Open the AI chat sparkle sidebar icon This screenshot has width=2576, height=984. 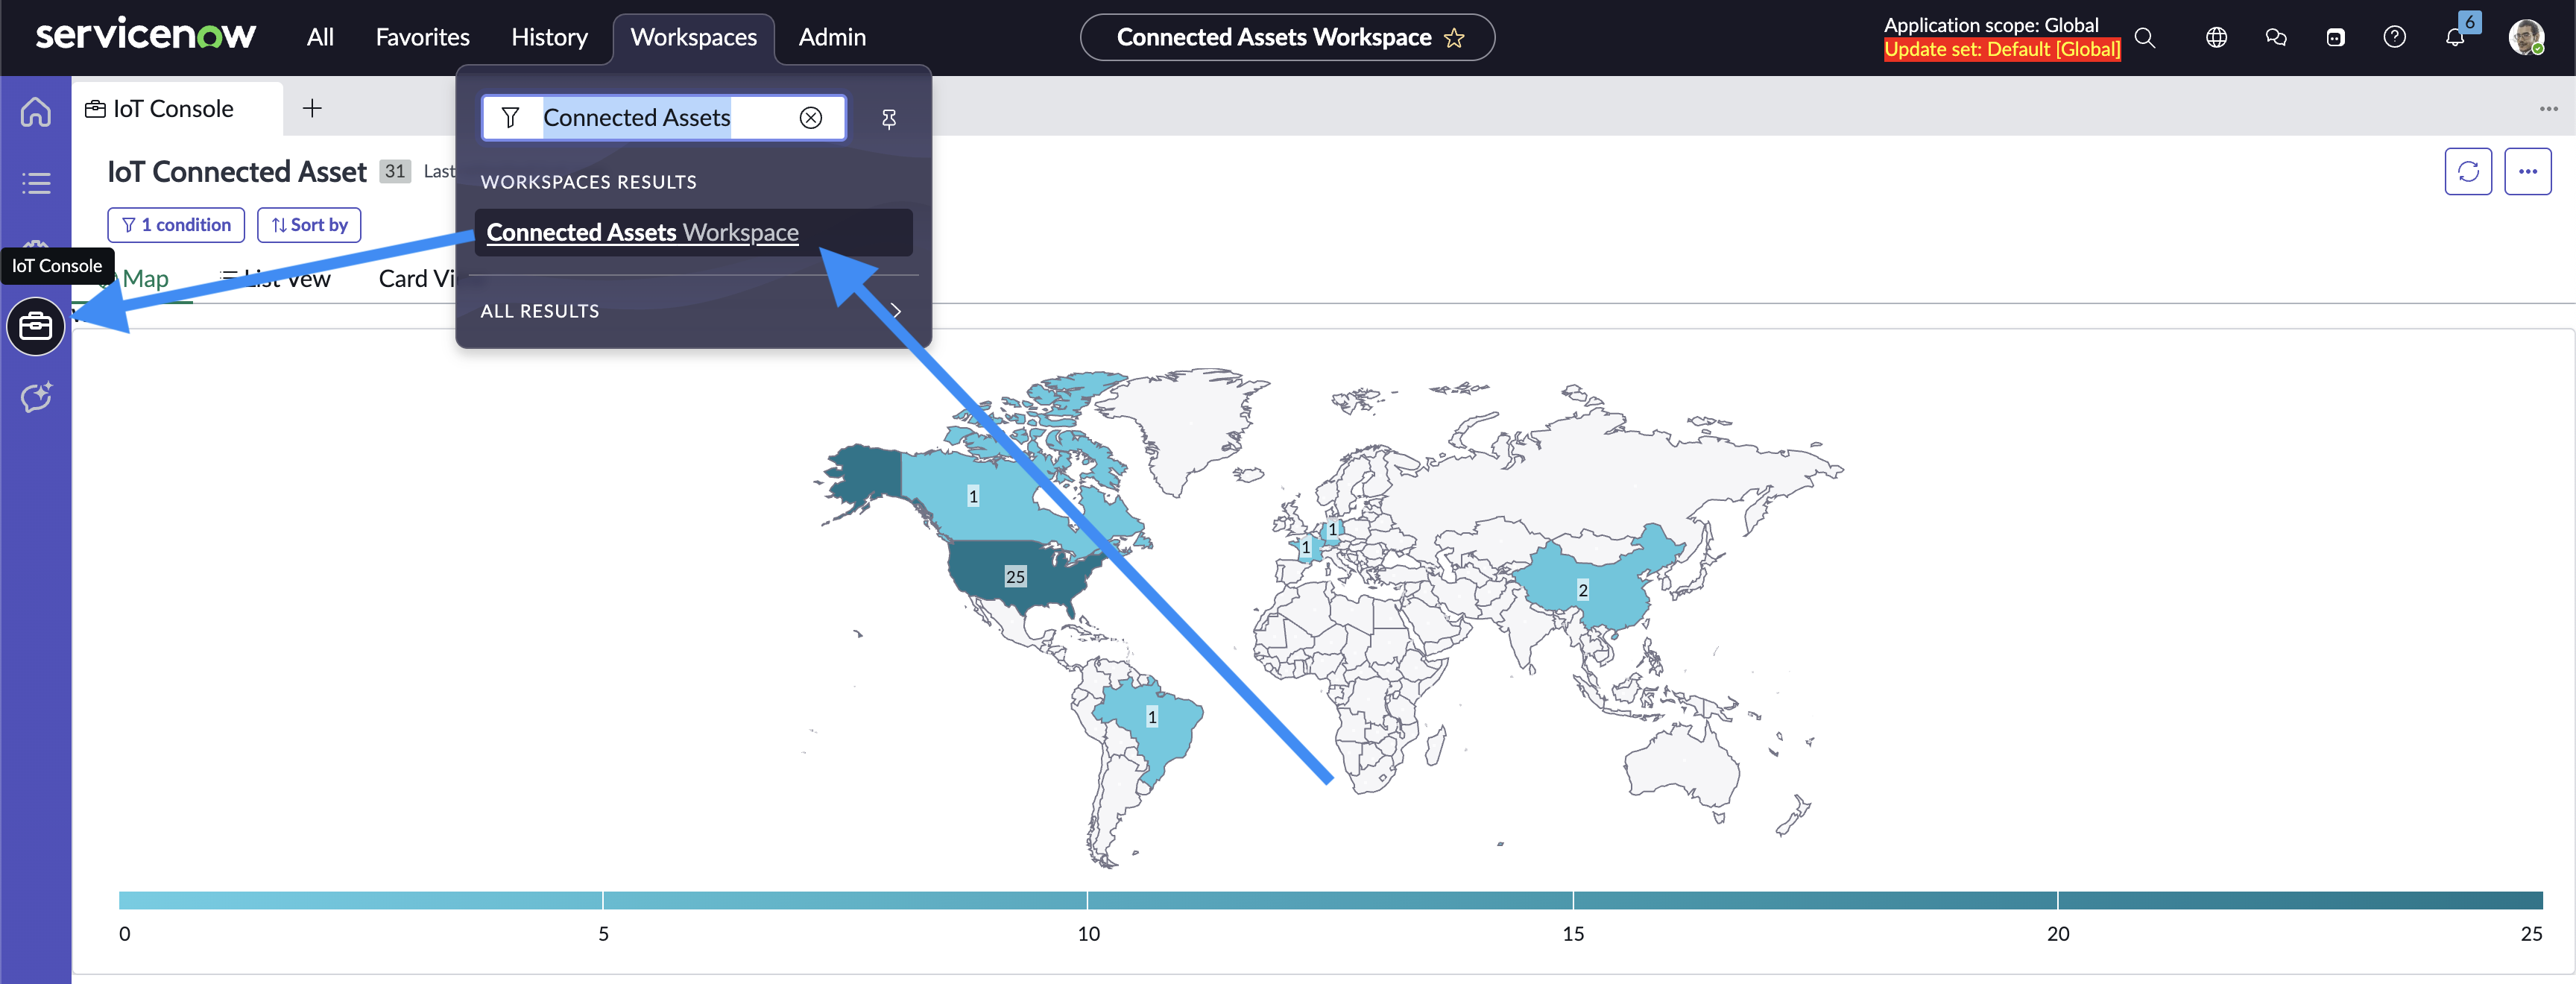point(36,397)
